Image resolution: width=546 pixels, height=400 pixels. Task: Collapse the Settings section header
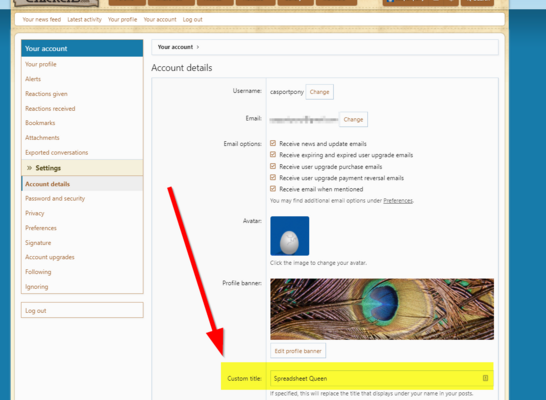pos(82,168)
